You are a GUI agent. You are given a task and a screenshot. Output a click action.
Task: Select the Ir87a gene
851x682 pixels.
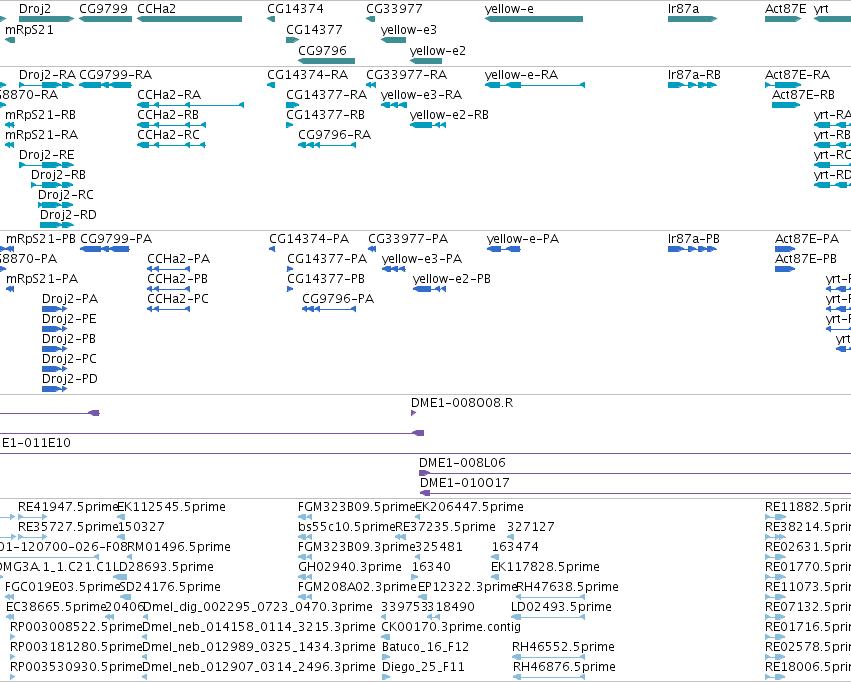(x=692, y=19)
